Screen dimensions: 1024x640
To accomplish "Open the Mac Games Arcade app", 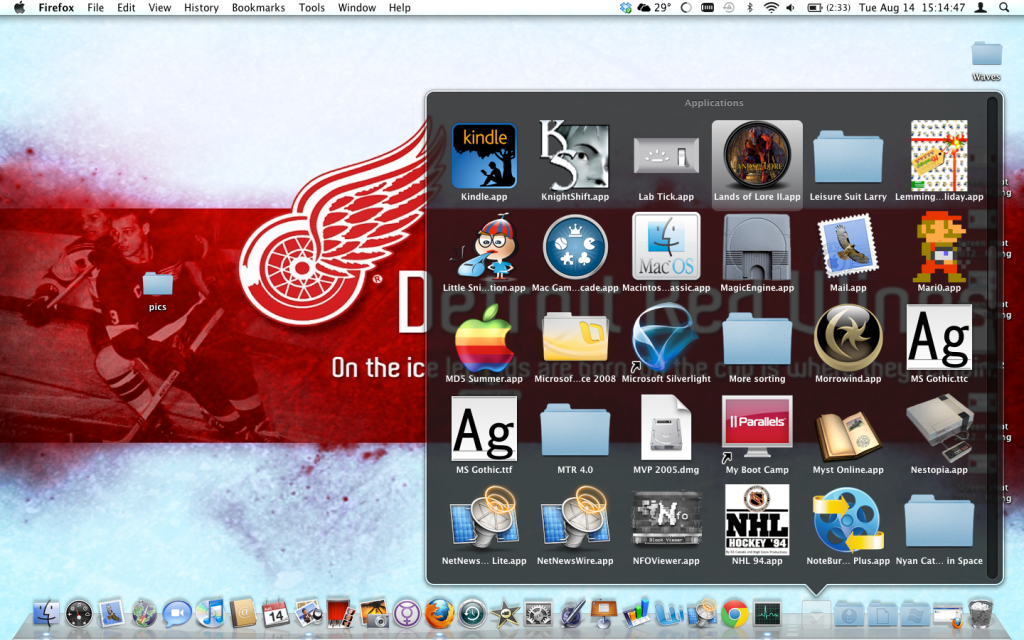I will coord(575,248).
